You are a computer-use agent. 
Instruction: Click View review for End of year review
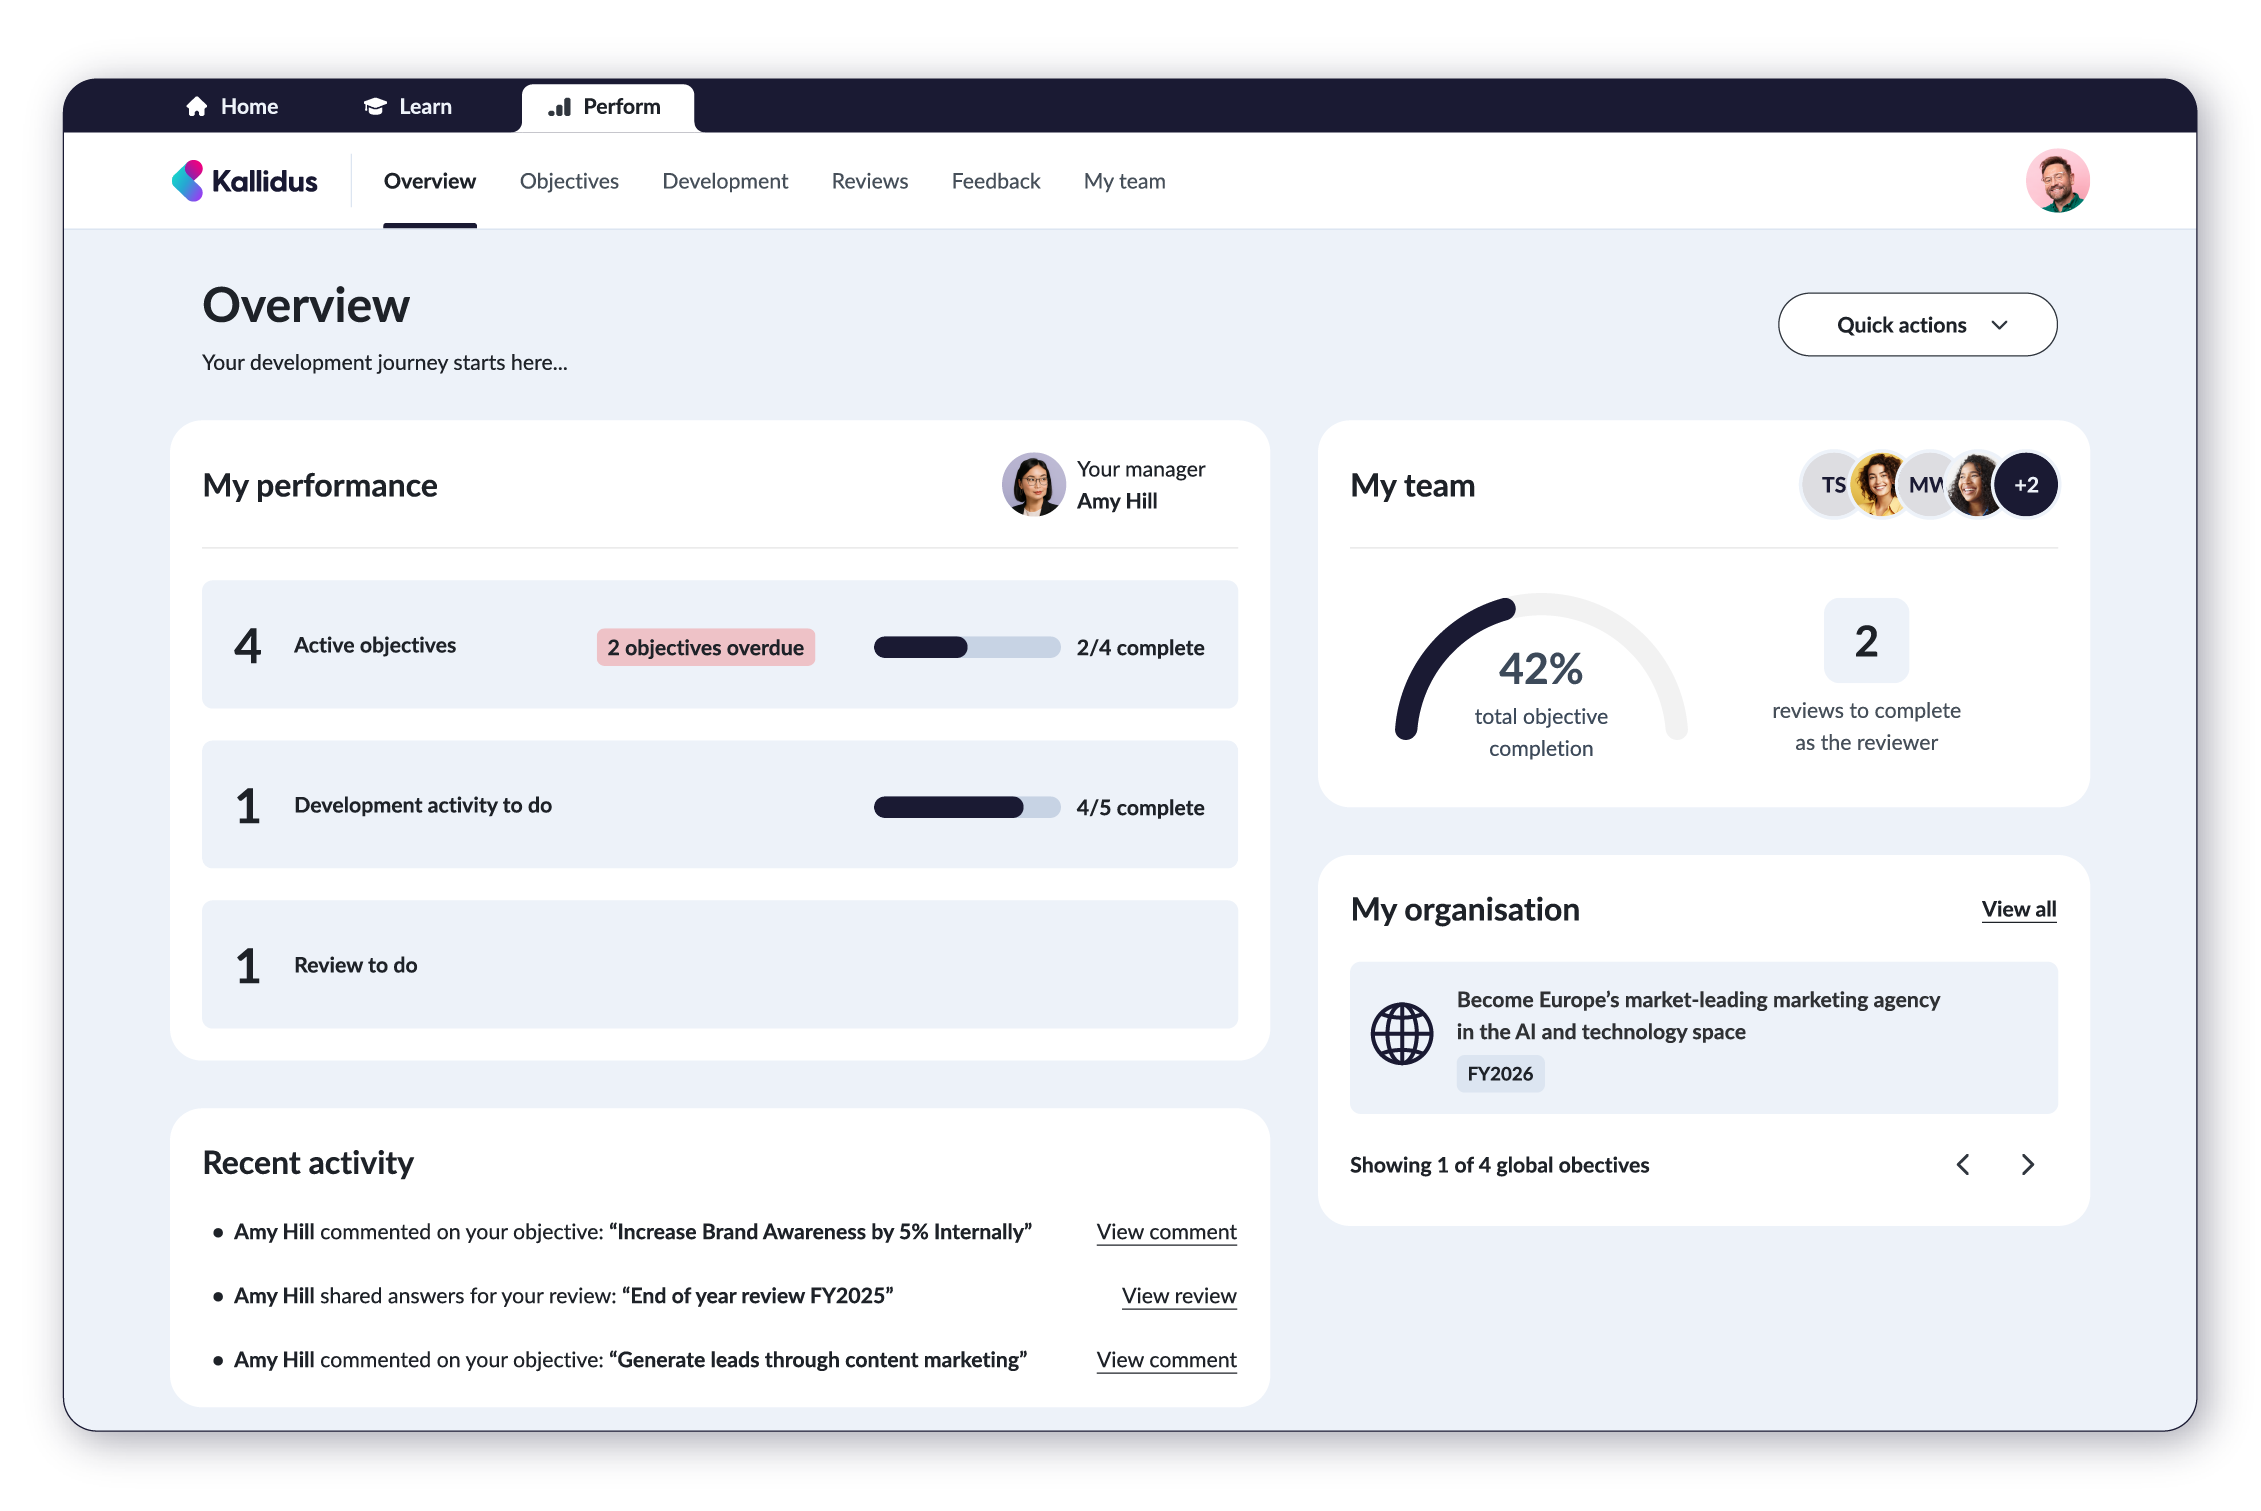pyautogui.click(x=1179, y=1296)
